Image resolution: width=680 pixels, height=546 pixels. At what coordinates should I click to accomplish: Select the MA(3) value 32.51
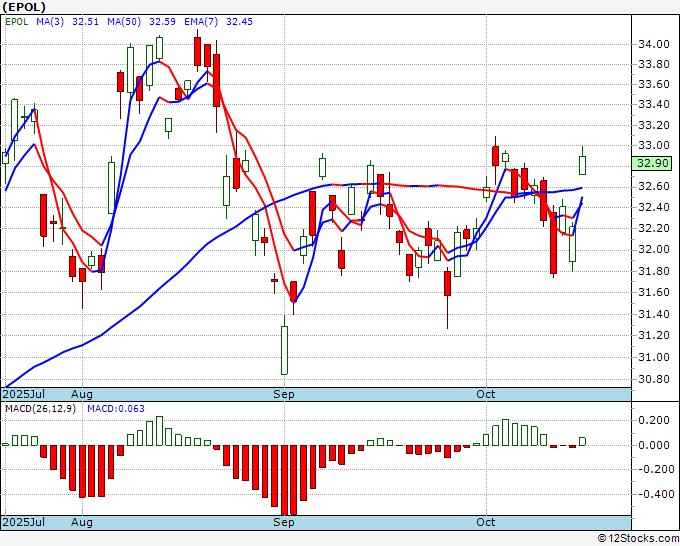point(85,22)
